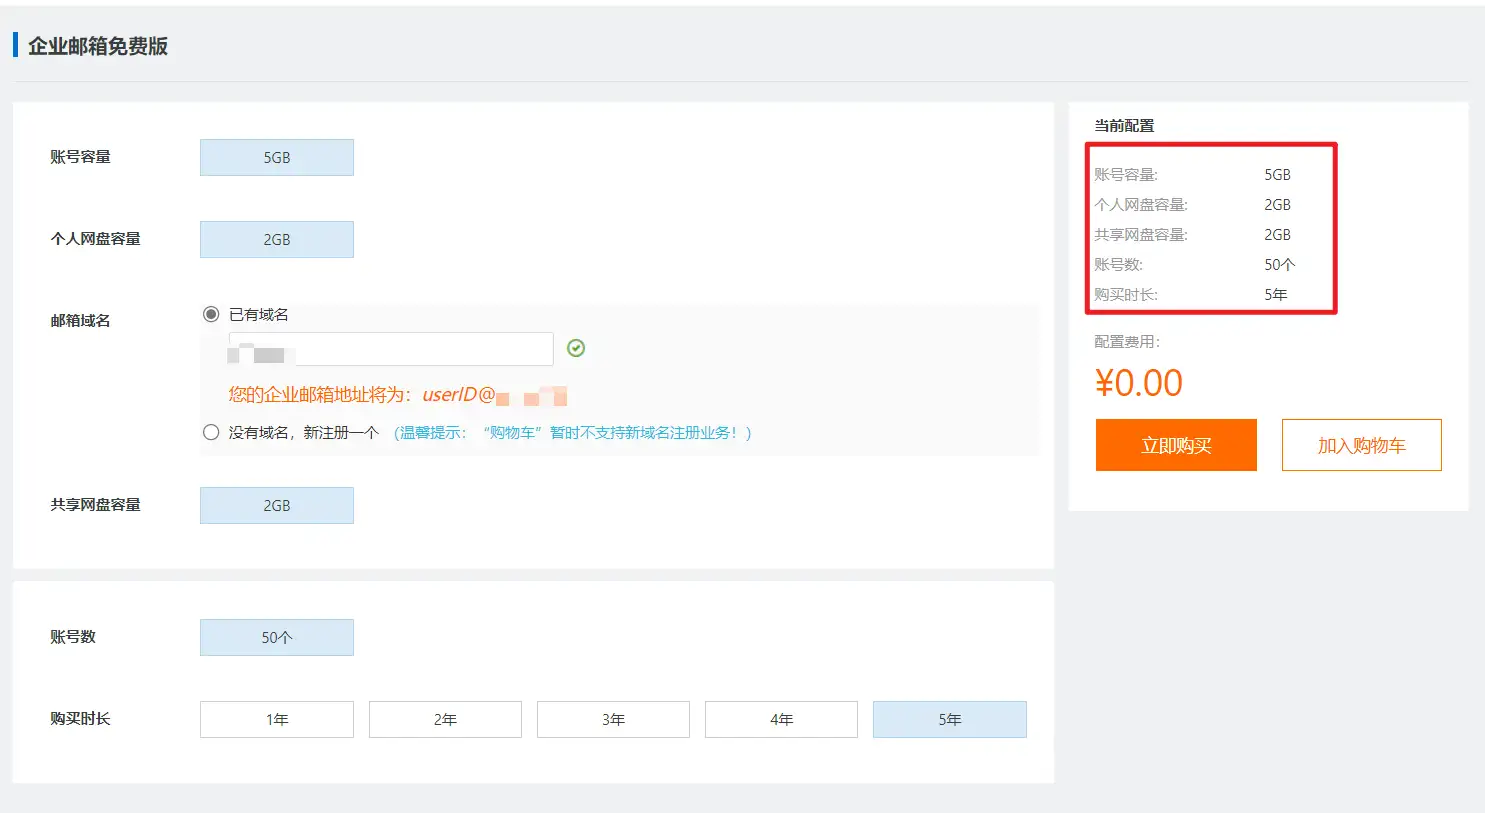Select the 3年 purchase duration
Image resolution: width=1485 pixels, height=813 pixels.
(x=613, y=719)
